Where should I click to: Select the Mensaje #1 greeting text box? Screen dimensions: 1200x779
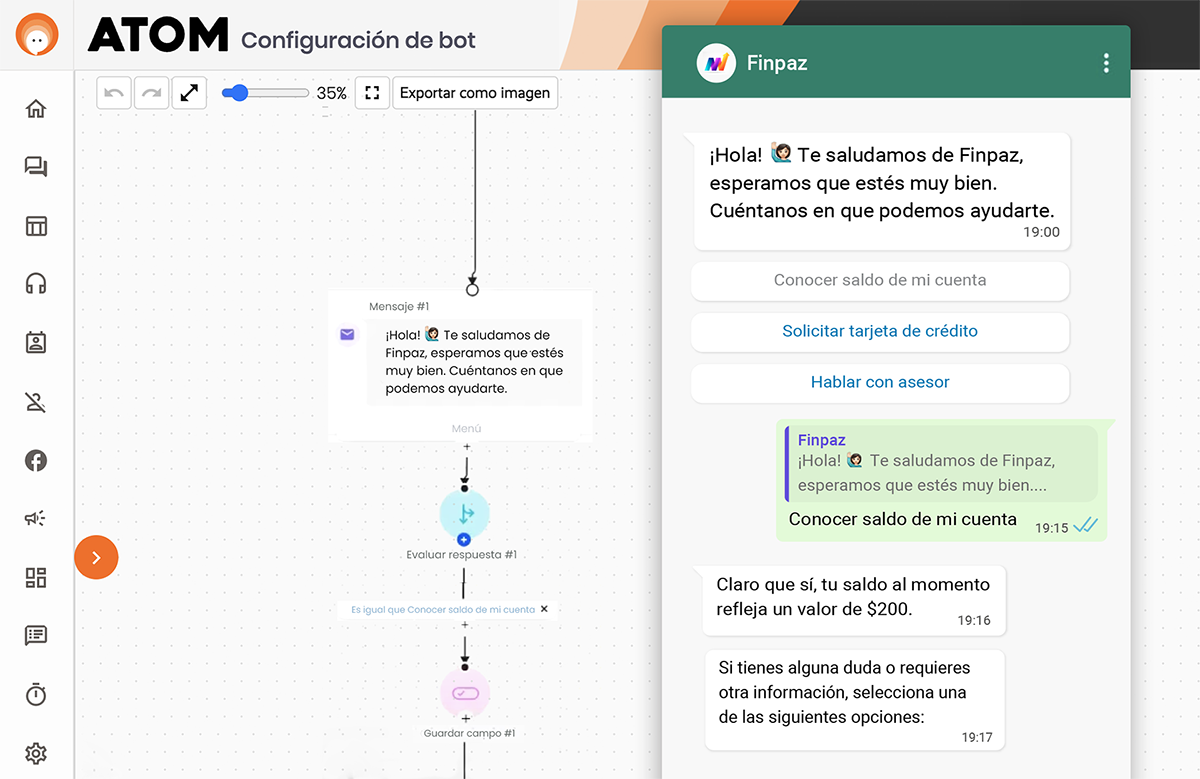(x=474, y=362)
